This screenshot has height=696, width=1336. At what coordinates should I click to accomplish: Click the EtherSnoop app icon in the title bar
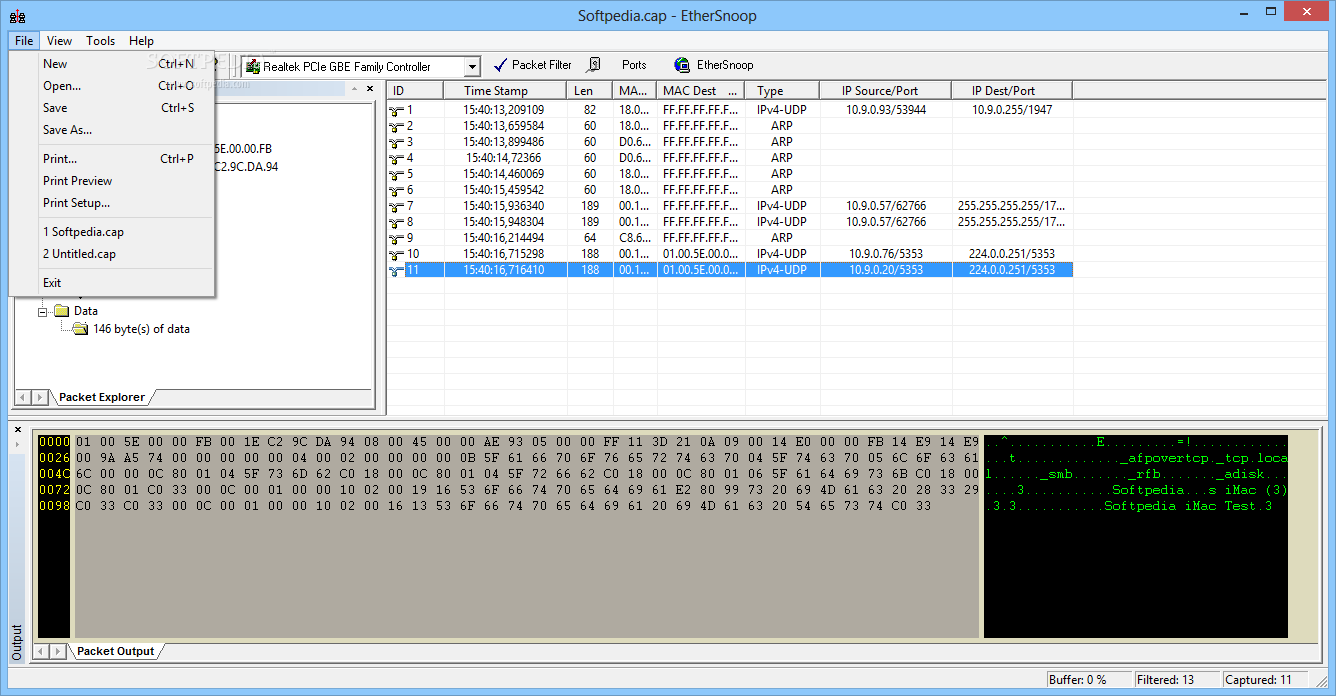(x=17, y=16)
